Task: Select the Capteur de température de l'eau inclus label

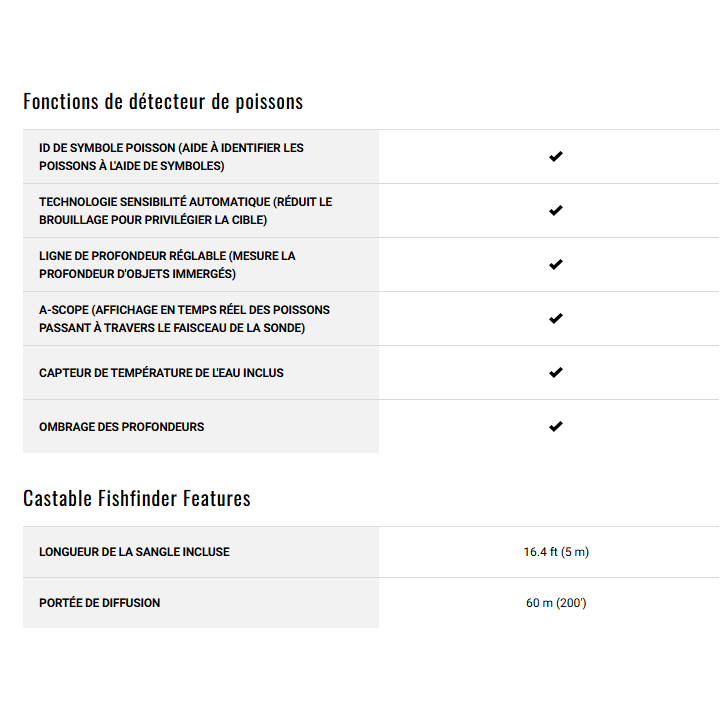Action: [x=161, y=373]
